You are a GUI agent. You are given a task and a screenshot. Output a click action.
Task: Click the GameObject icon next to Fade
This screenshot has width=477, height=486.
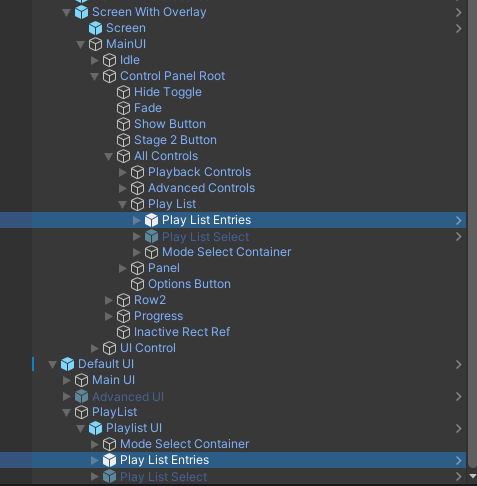(123, 108)
